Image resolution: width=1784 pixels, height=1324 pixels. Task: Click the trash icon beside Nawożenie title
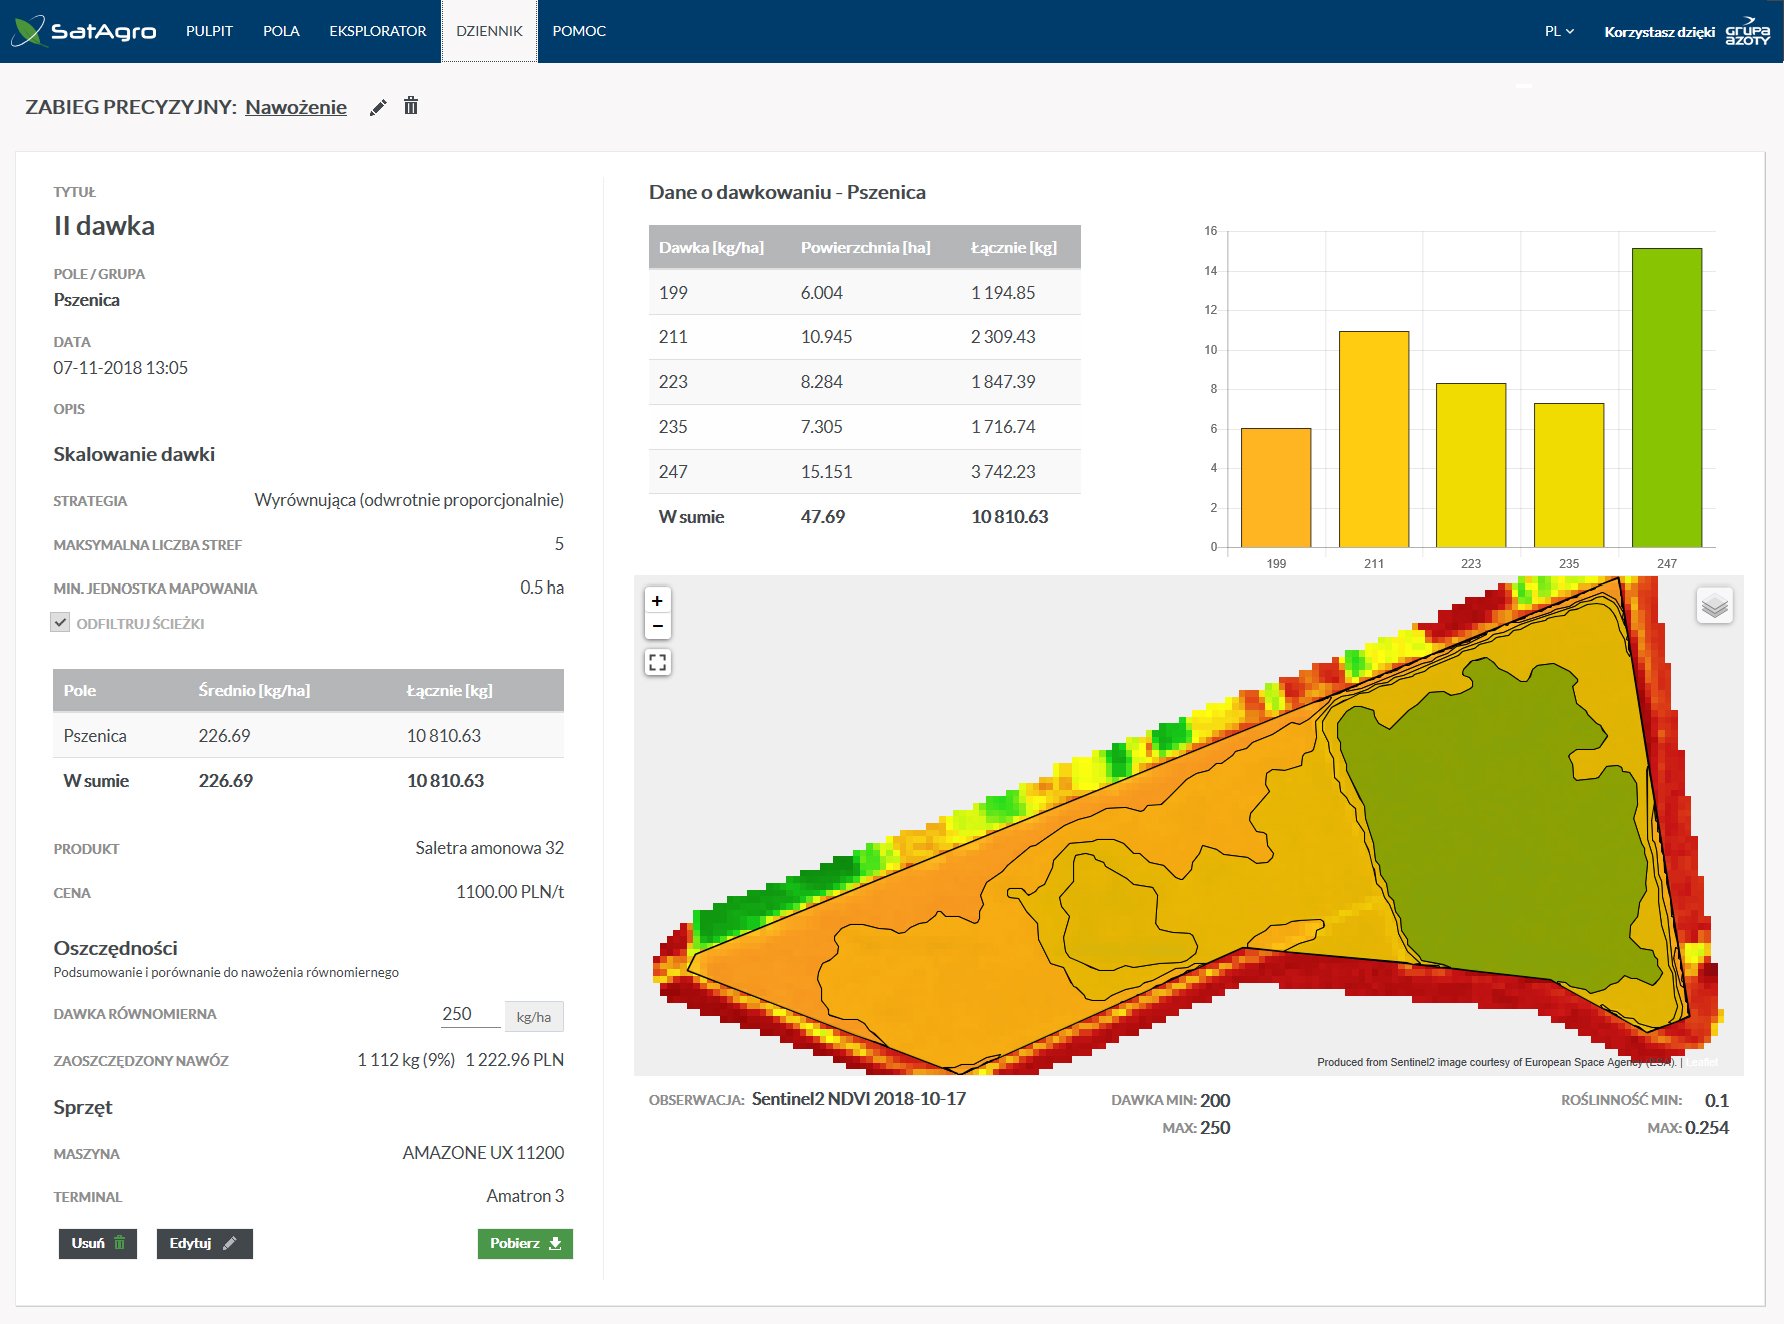tap(411, 106)
